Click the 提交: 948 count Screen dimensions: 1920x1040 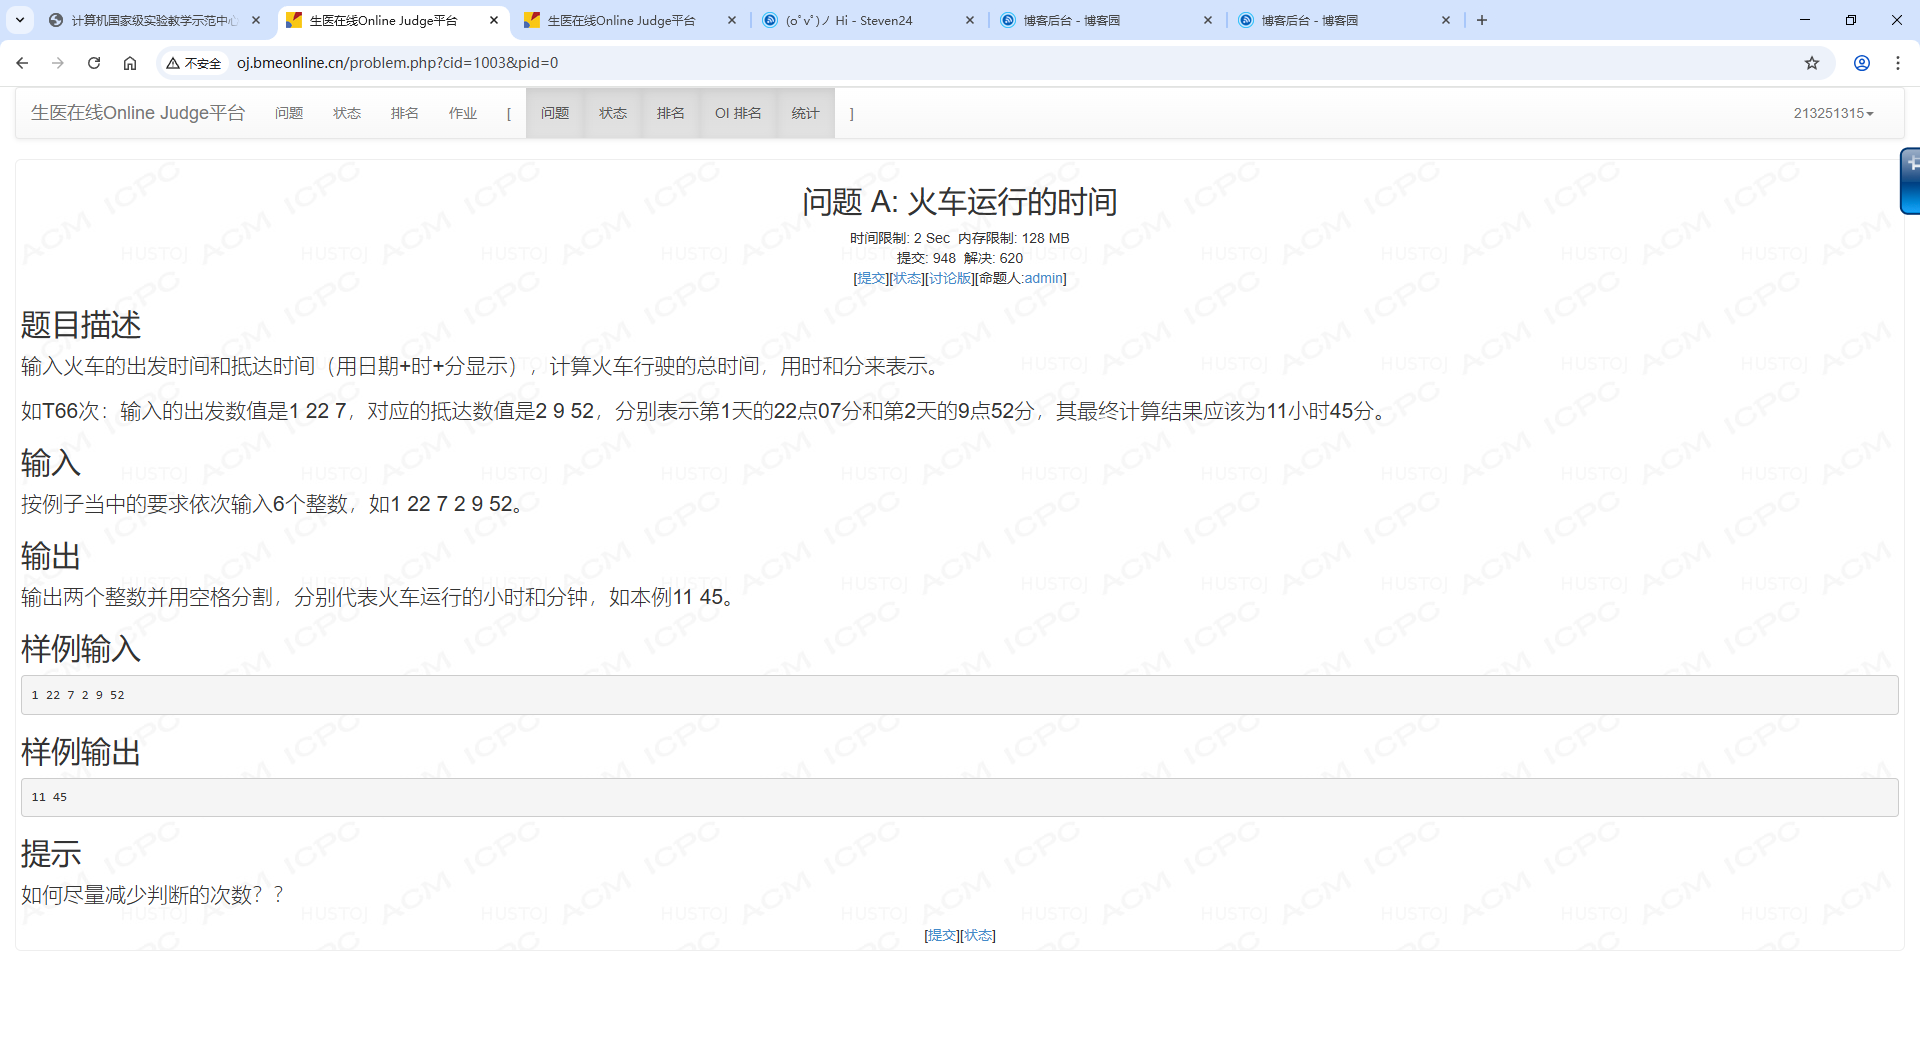tap(926, 258)
